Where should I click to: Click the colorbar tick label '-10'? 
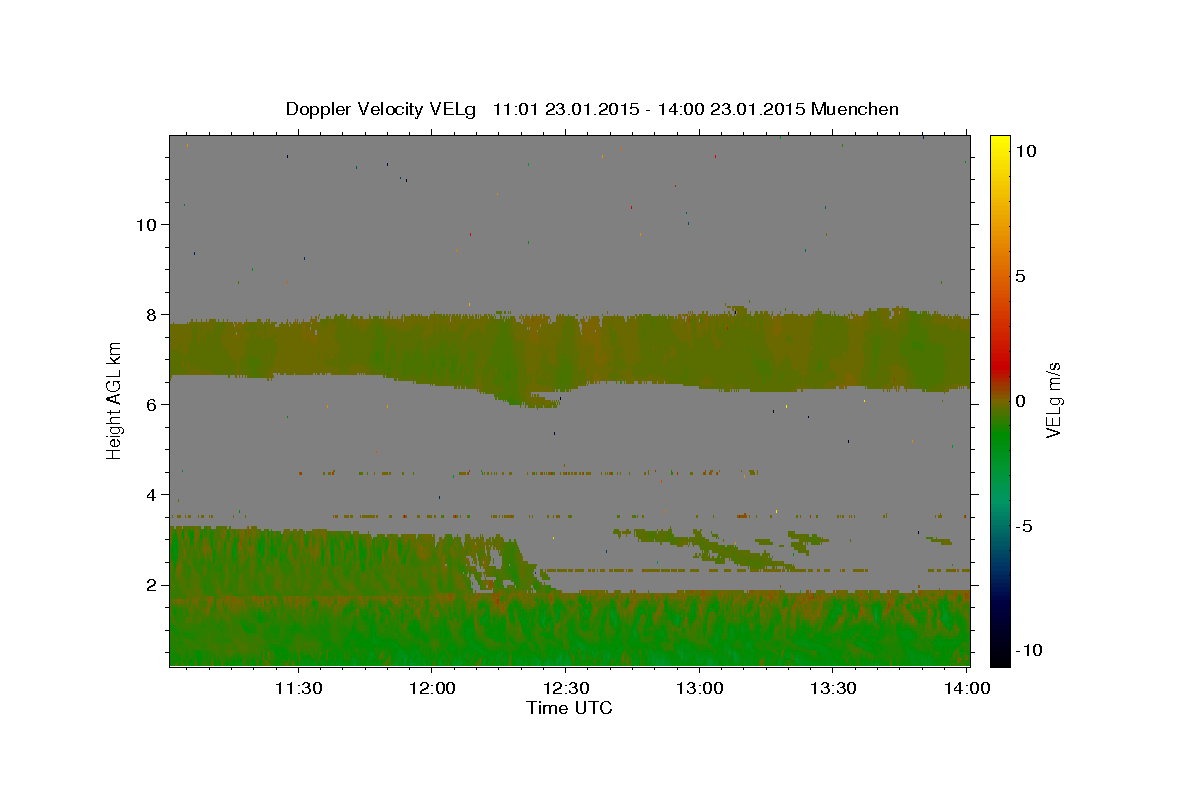1029,650
